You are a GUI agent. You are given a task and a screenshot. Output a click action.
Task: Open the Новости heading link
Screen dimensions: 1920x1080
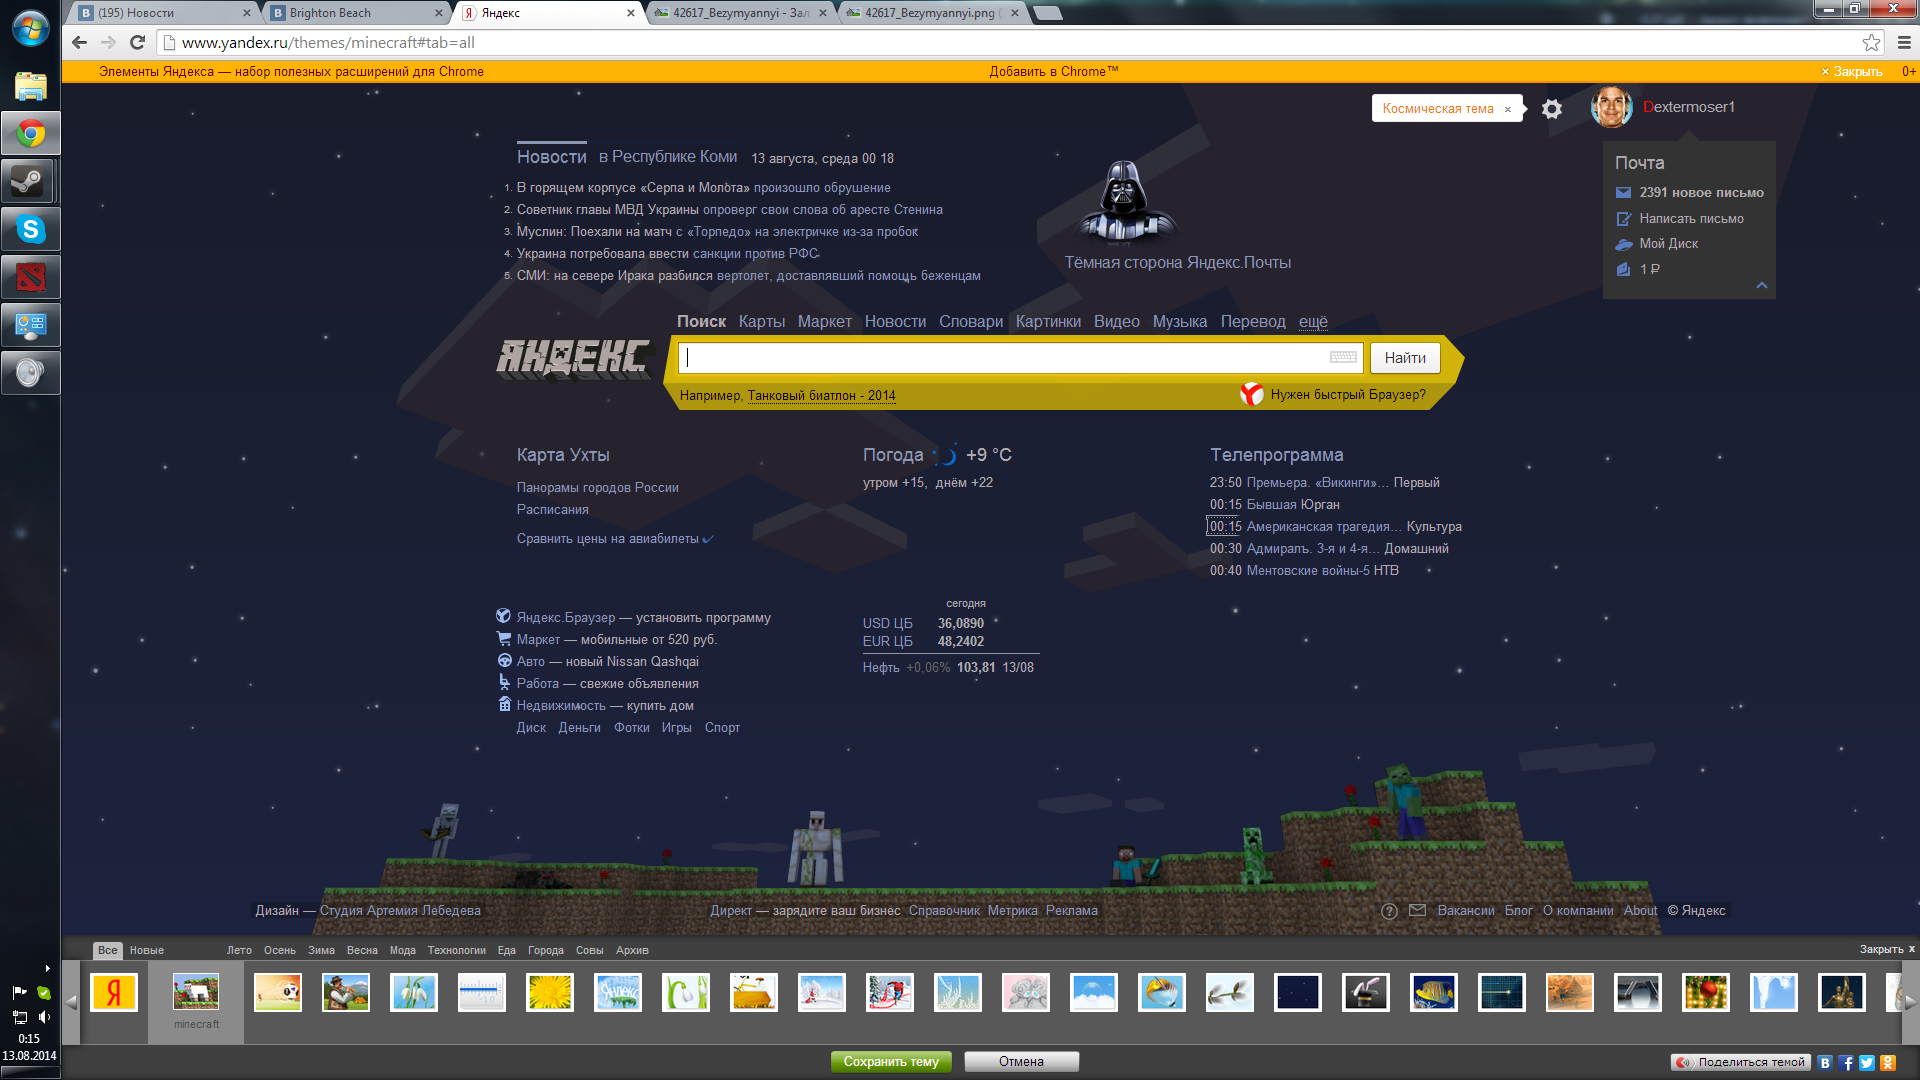(551, 157)
